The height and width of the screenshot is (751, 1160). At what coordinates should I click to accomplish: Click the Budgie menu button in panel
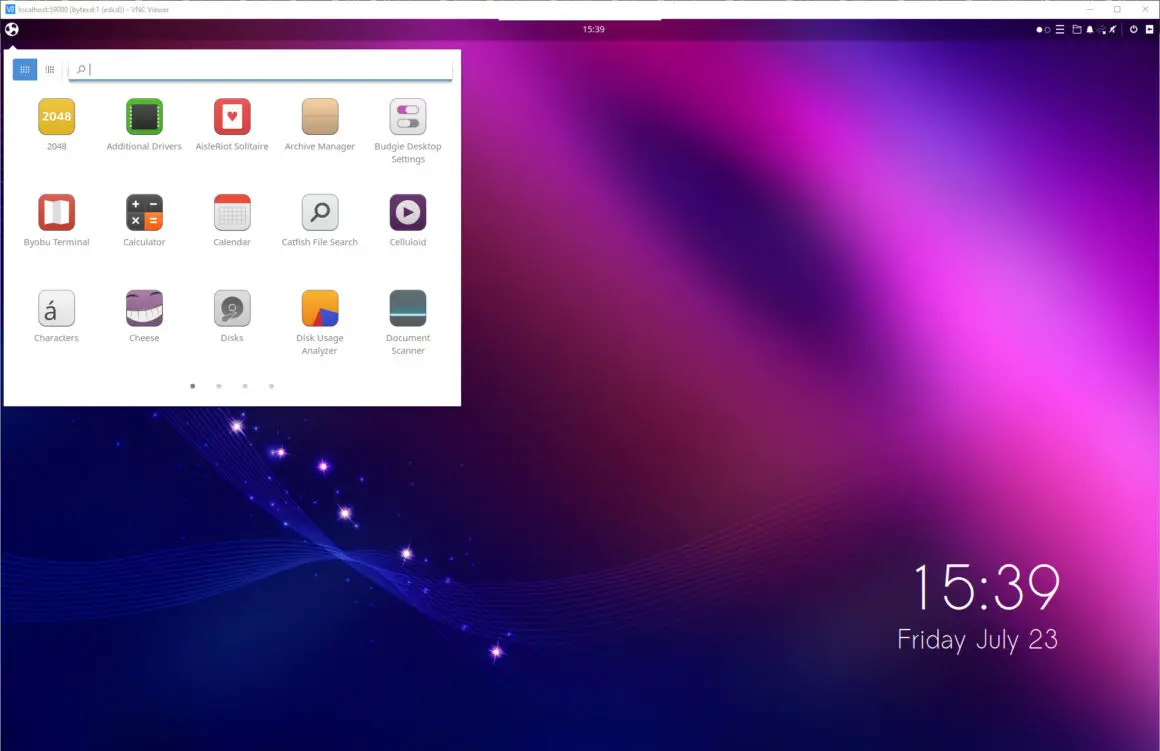[x=12, y=30]
